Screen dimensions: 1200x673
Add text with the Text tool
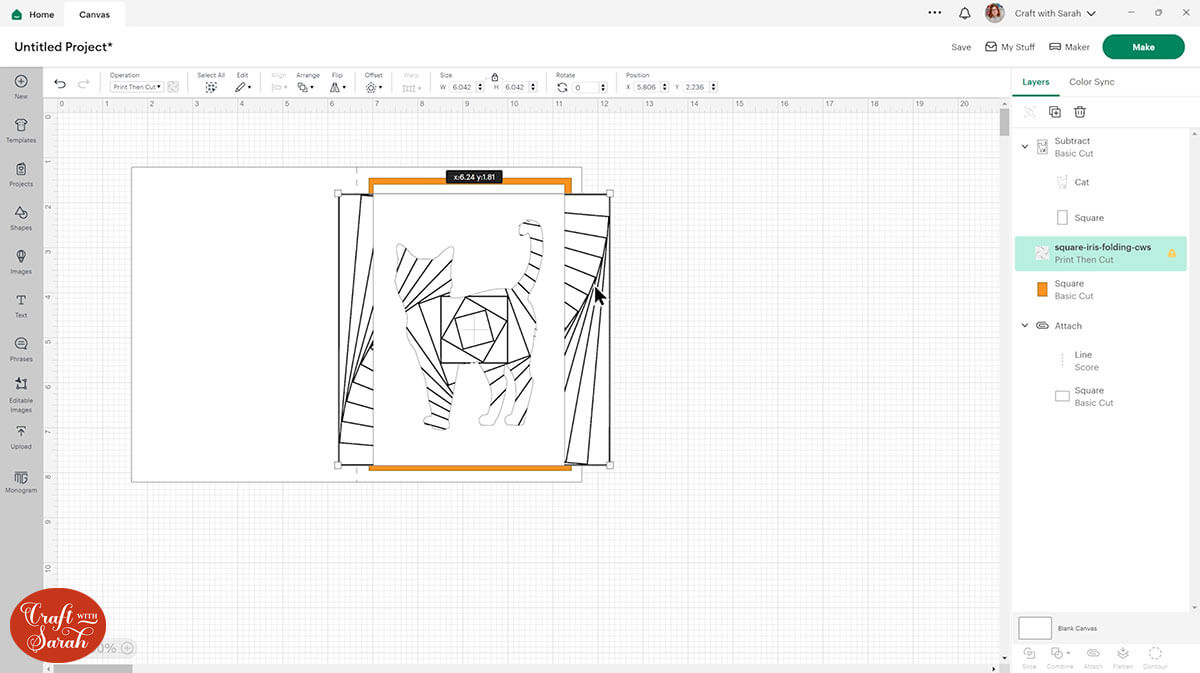[x=21, y=305]
